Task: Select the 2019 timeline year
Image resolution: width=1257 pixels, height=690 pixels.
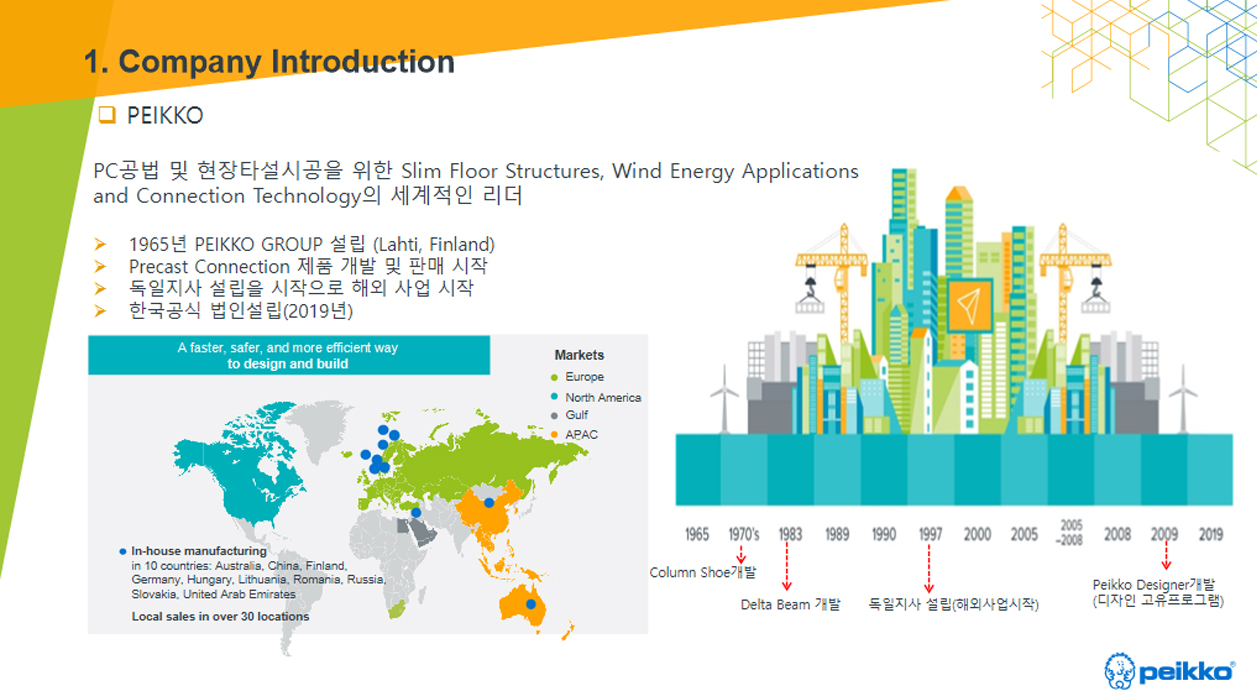Action: tap(1210, 534)
